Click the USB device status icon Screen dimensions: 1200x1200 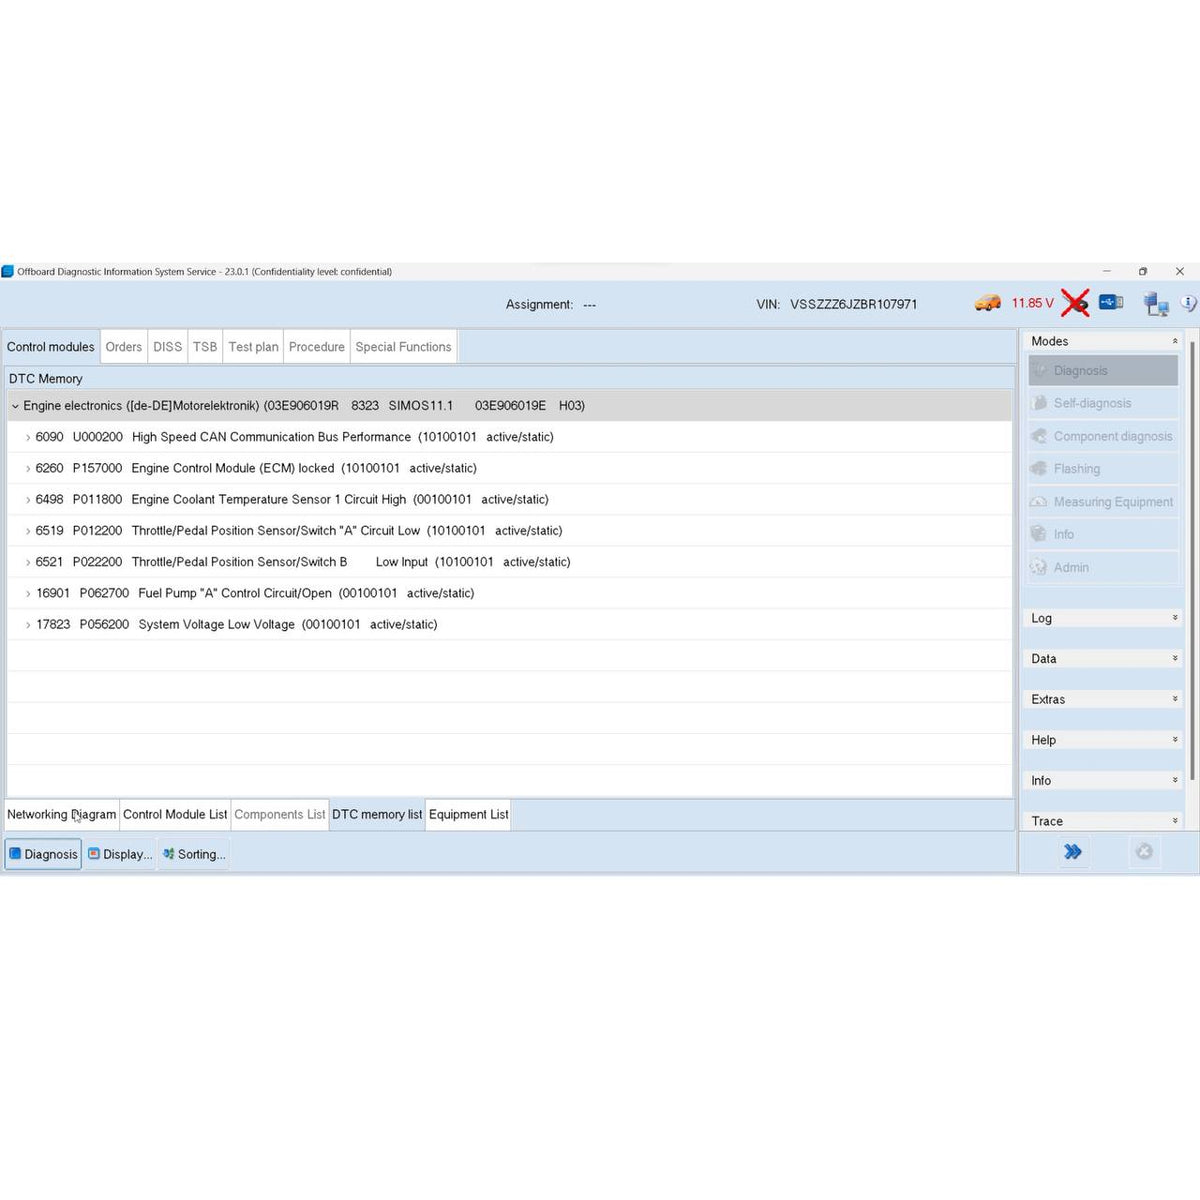1111,301
